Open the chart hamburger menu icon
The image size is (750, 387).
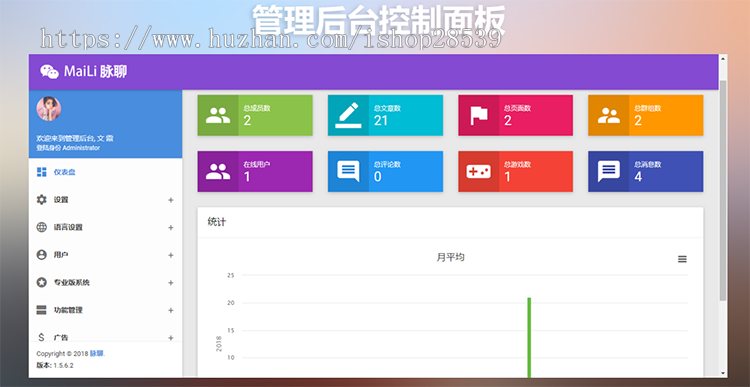coord(682,259)
